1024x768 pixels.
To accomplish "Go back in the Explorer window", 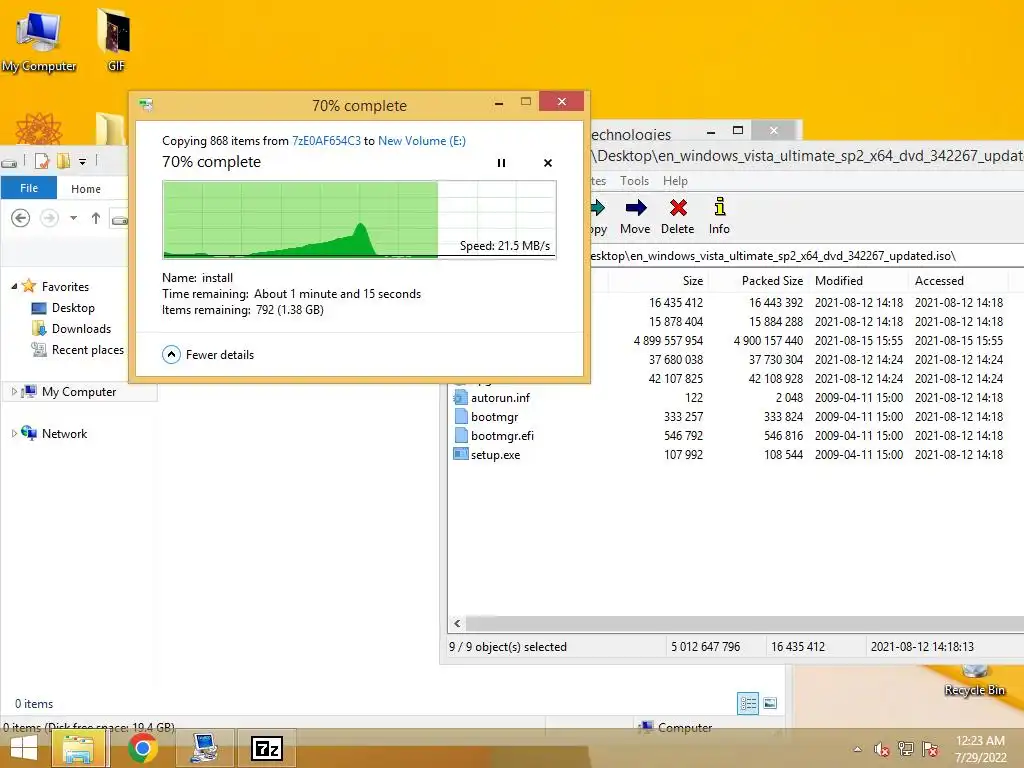I will pos(20,218).
